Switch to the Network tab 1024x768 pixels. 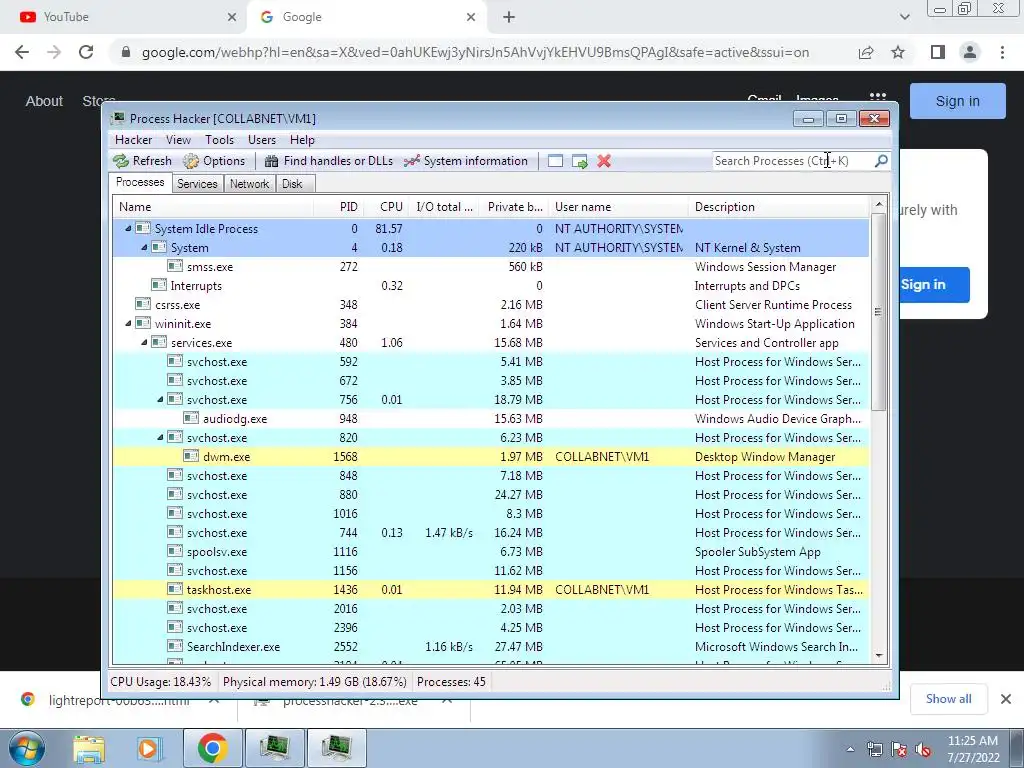(x=249, y=184)
